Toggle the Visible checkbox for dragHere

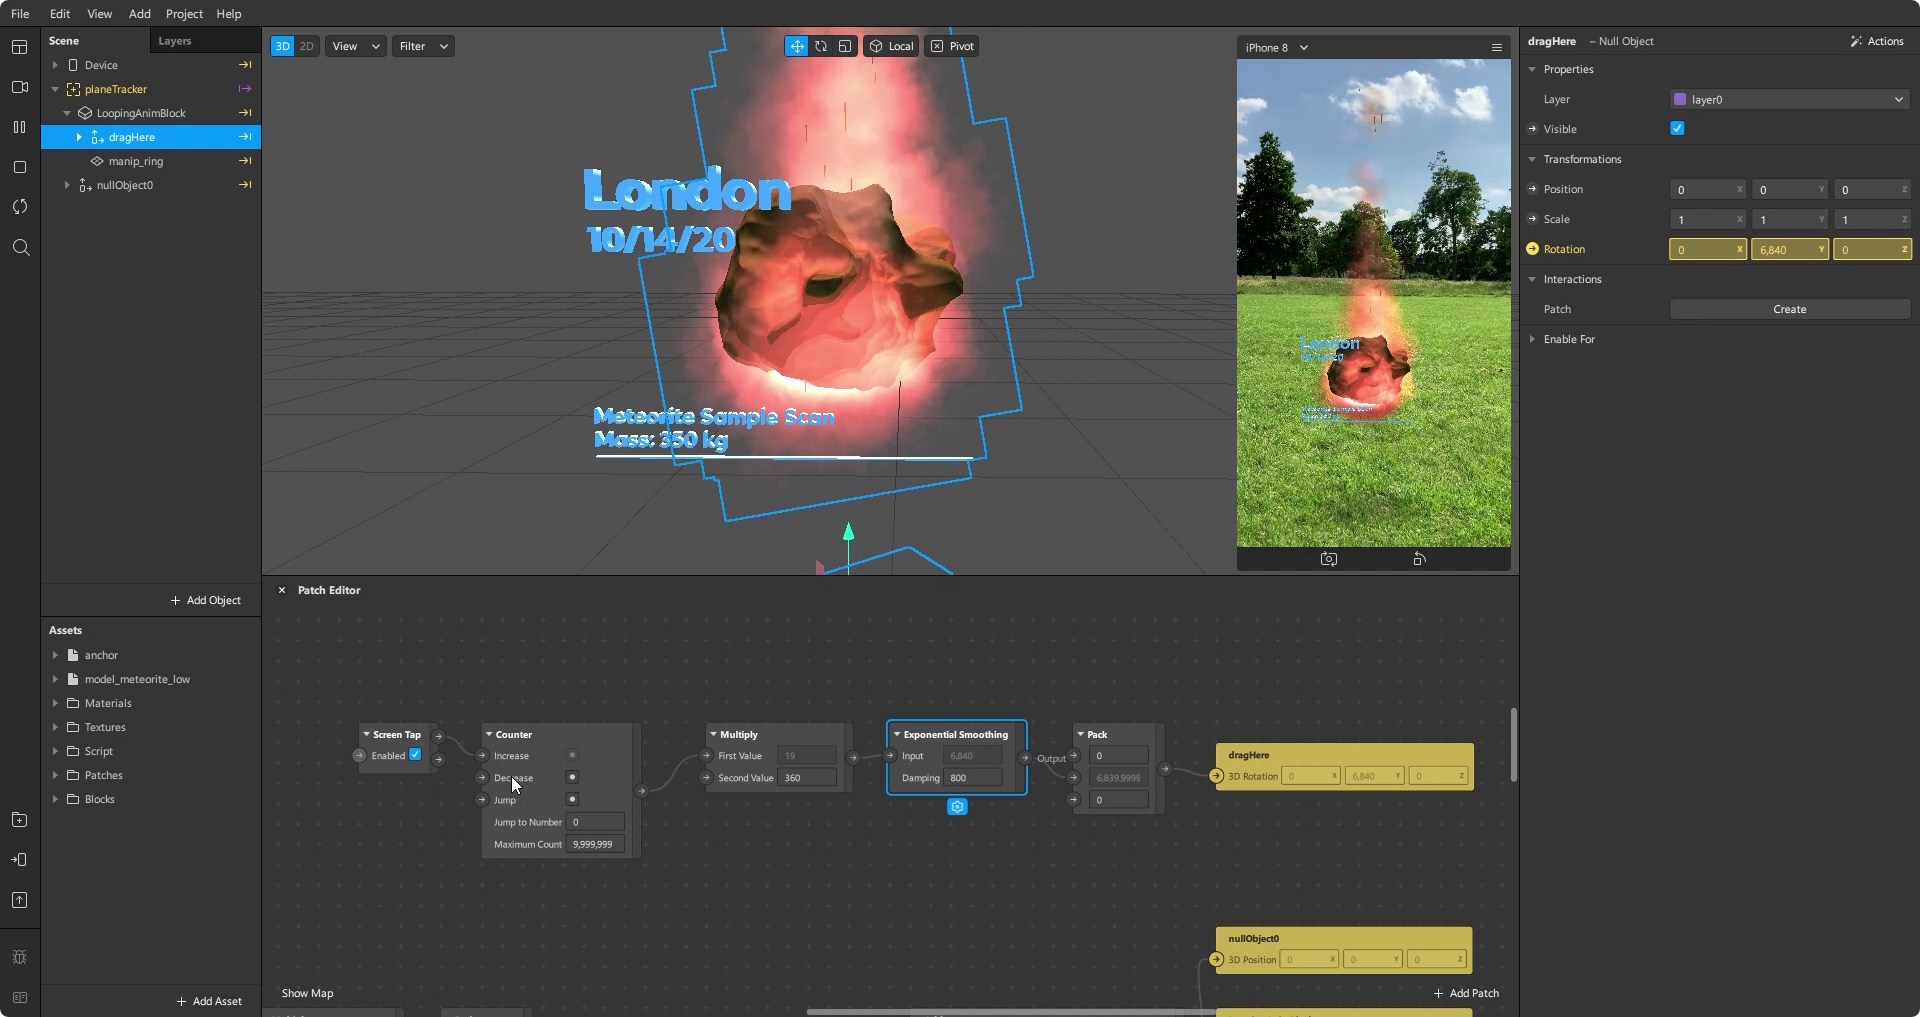pyautogui.click(x=1677, y=128)
